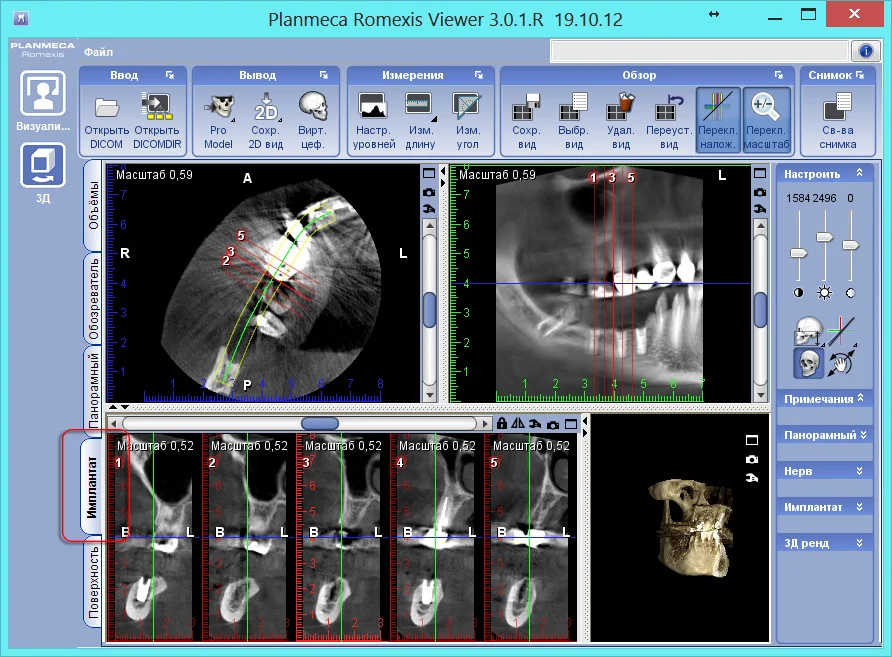The height and width of the screenshot is (657, 892).
Task: Click the Вирт. цеф. skull icon
Action: click(x=312, y=106)
